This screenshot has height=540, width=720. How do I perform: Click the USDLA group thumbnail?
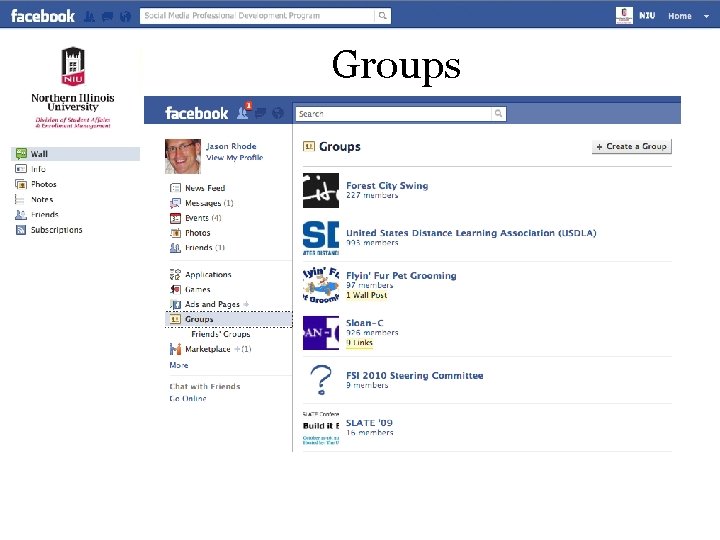[321, 238]
